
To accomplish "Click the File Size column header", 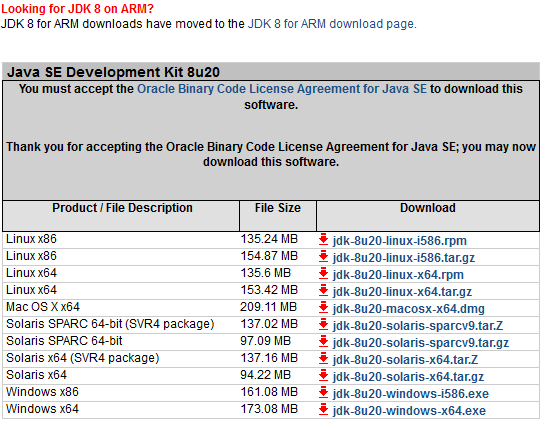I will 278,215.
